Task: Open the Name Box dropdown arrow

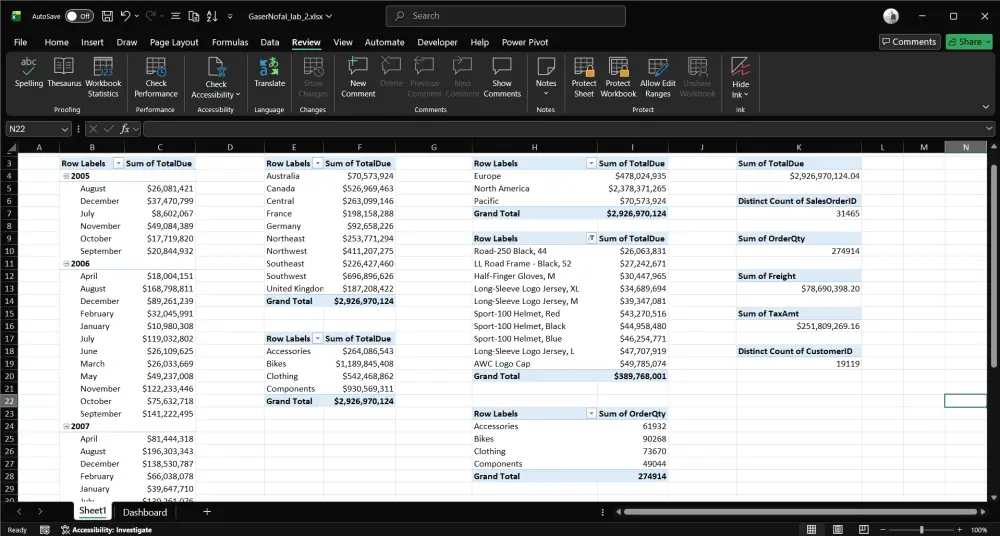Action: tap(64, 129)
